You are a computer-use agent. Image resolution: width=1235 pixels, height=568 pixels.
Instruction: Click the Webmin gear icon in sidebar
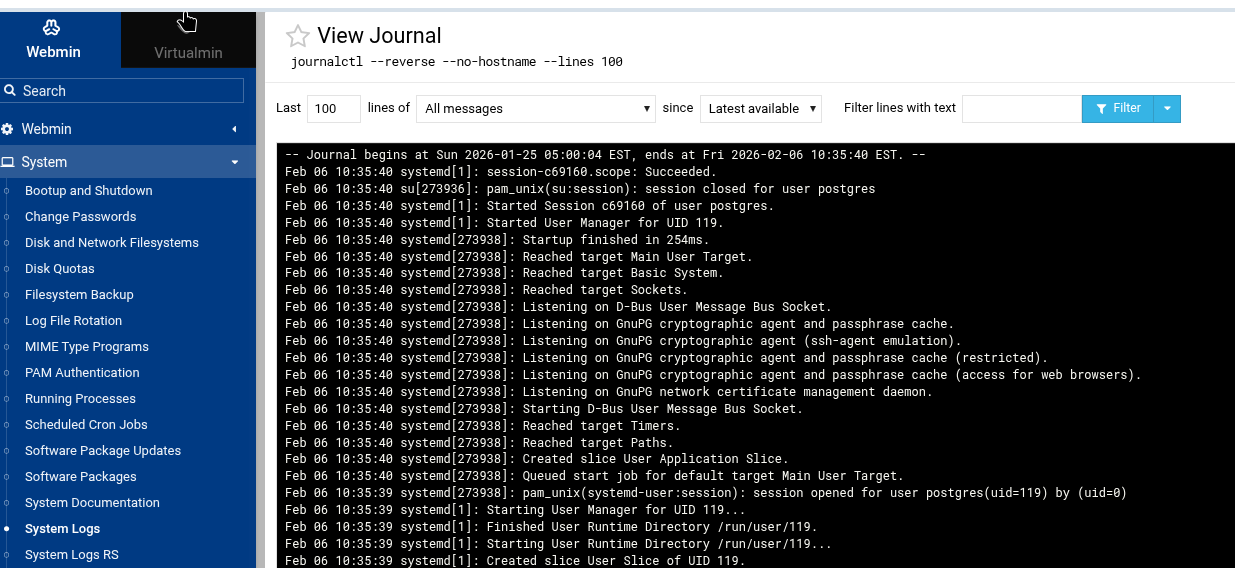pos(8,129)
